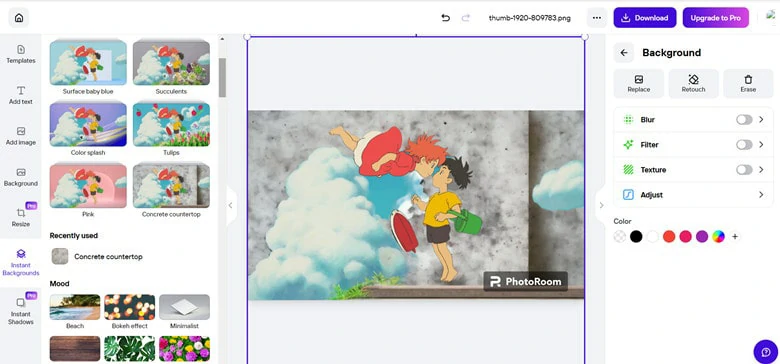Select the Add image tool
This screenshot has width=780, height=364.
[21, 136]
